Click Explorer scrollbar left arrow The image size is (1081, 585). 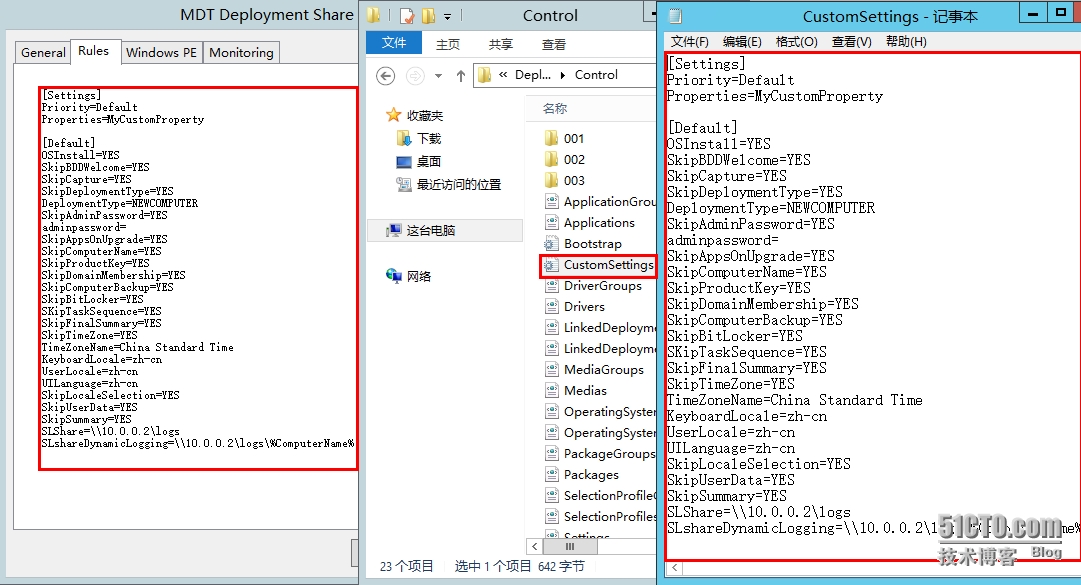[535, 546]
